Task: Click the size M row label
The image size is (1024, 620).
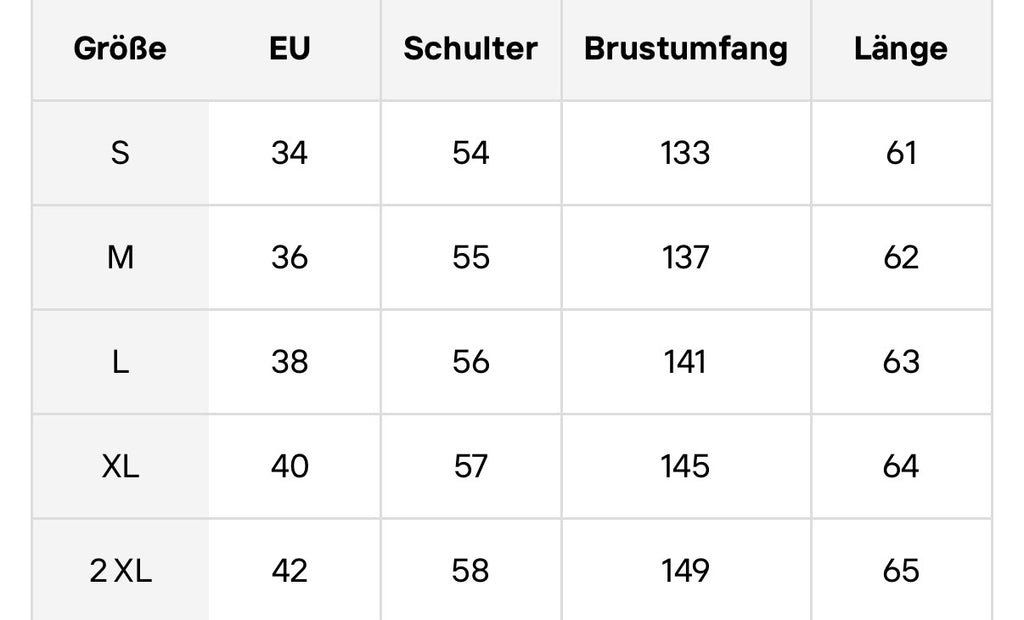Action: coord(120,258)
